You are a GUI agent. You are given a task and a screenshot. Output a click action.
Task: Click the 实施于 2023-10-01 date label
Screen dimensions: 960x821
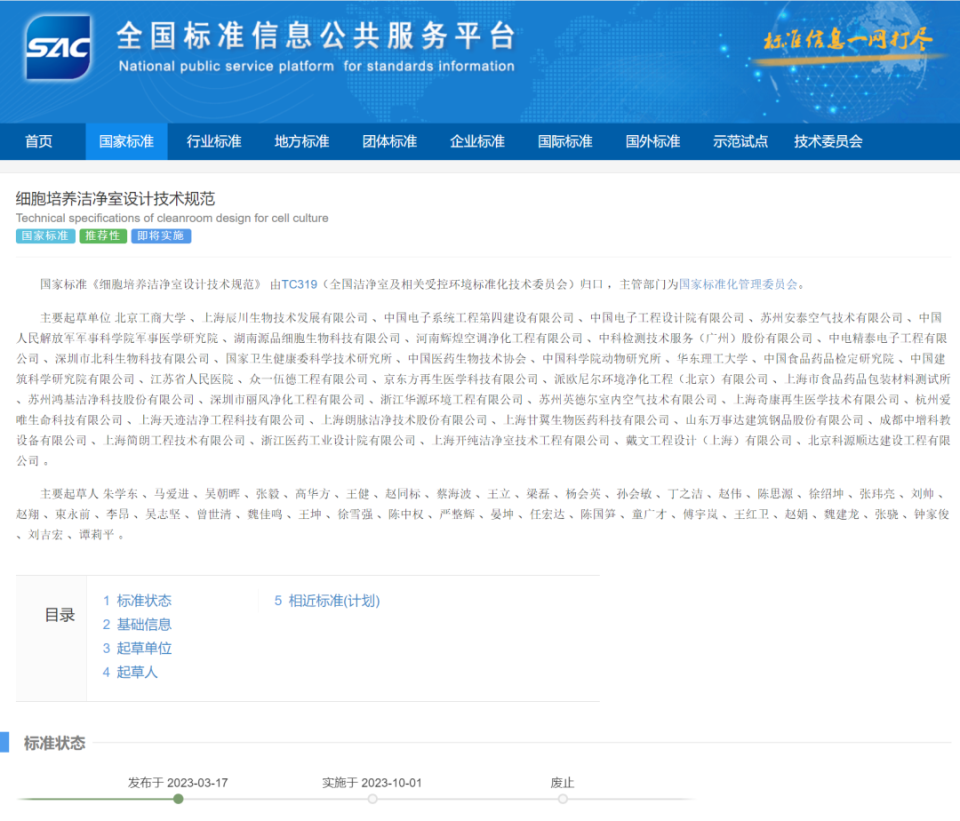pyautogui.click(x=372, y=783)
